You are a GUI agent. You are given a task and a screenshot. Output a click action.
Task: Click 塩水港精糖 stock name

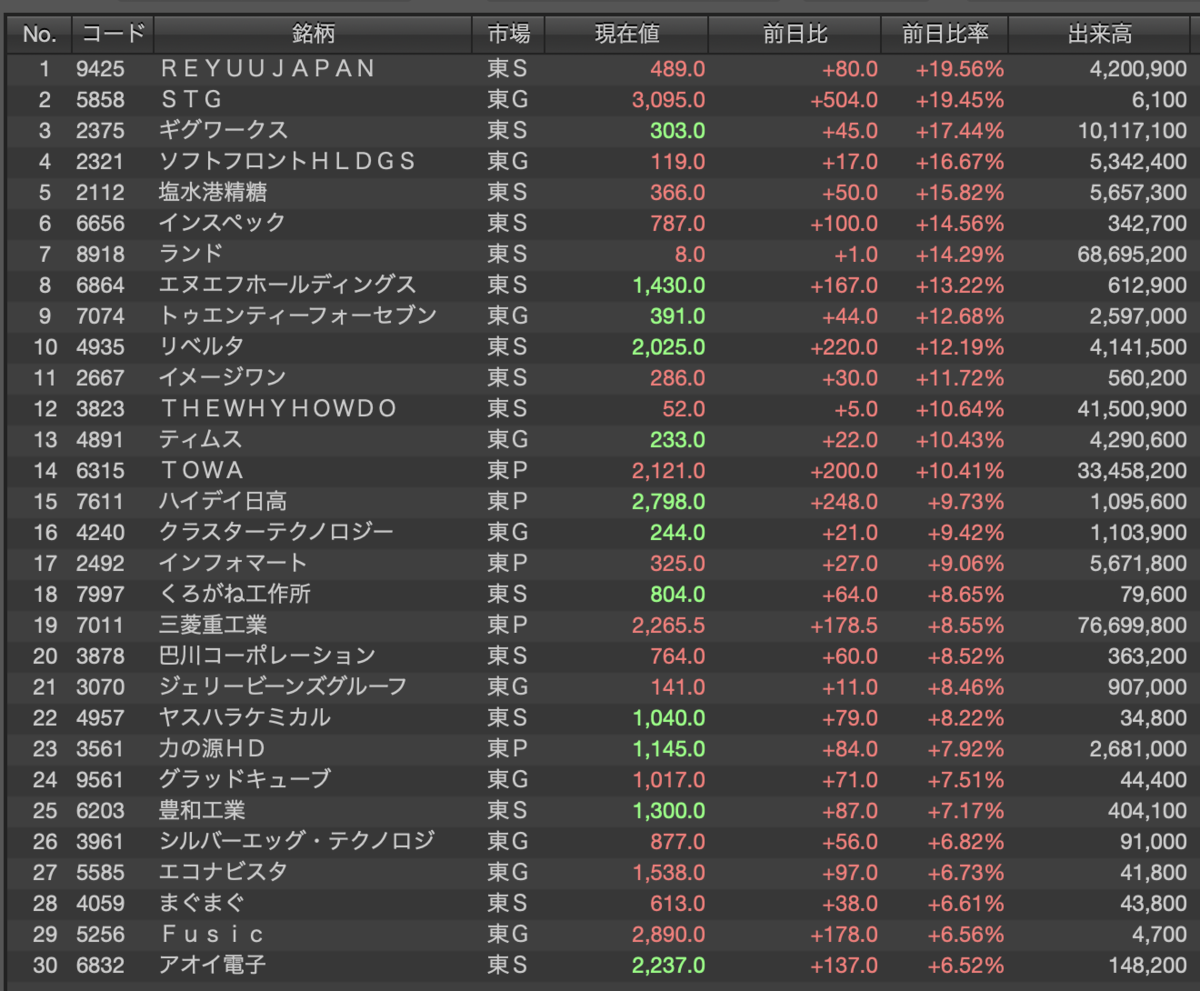(x=213, y=192)
